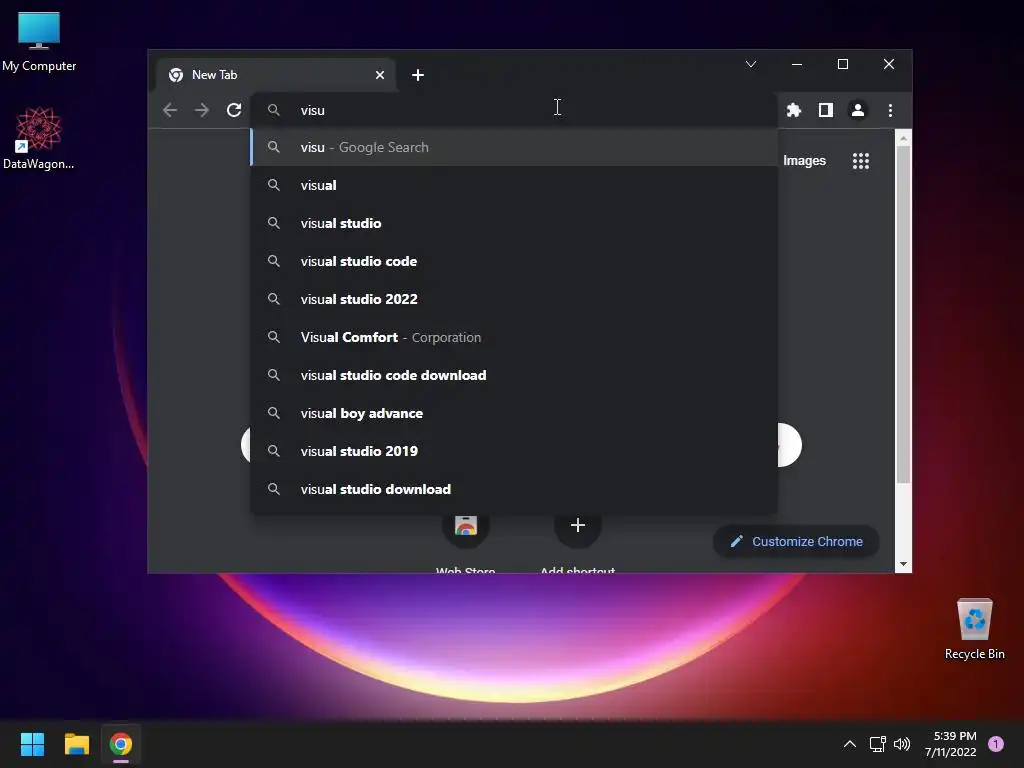Select the Recycle Bin desktop icon
1024x768 pixels.
tap(974, 629)
